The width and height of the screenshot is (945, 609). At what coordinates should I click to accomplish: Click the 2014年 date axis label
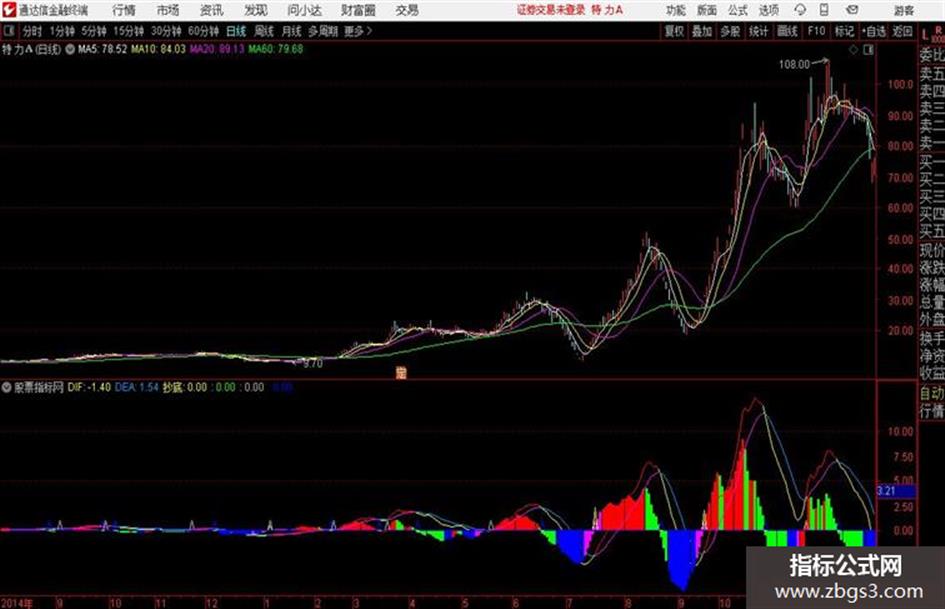click(x=17, y=603)
